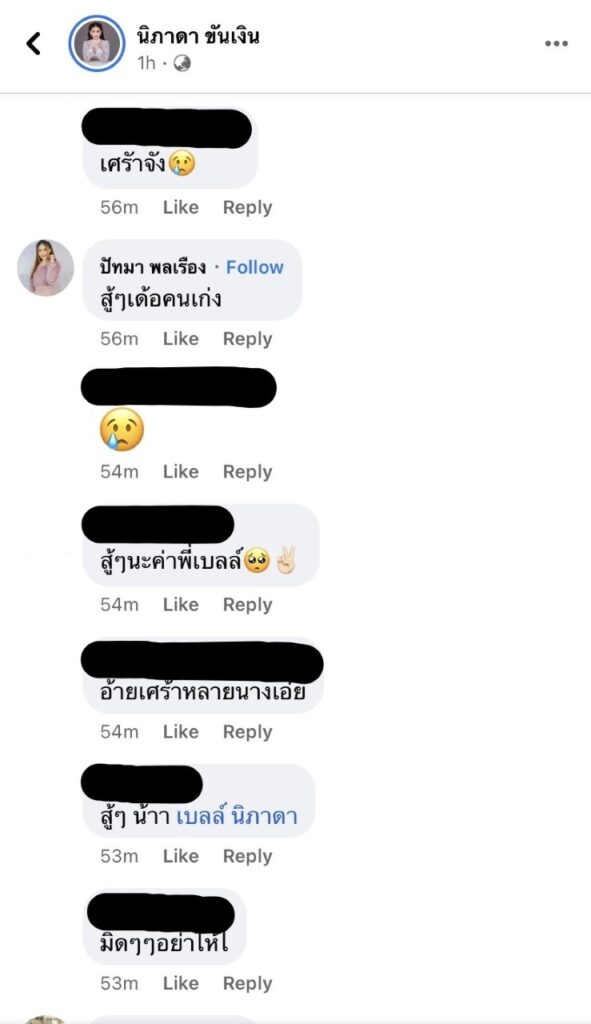591x1024 pixels.
Task: Follow ปัทมา พลเรือง
Action: coord(255,267)
